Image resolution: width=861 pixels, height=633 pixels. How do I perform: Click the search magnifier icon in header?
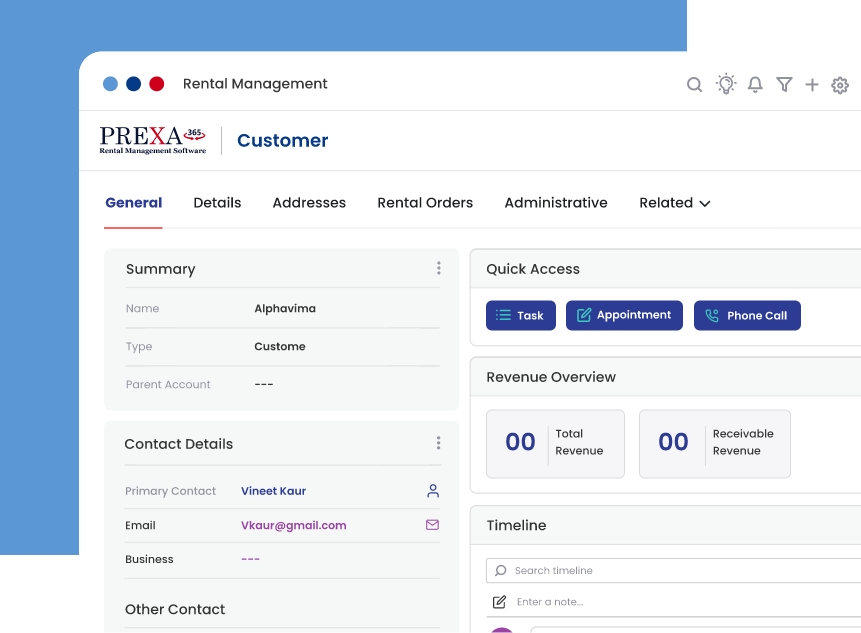click(694, 85)
